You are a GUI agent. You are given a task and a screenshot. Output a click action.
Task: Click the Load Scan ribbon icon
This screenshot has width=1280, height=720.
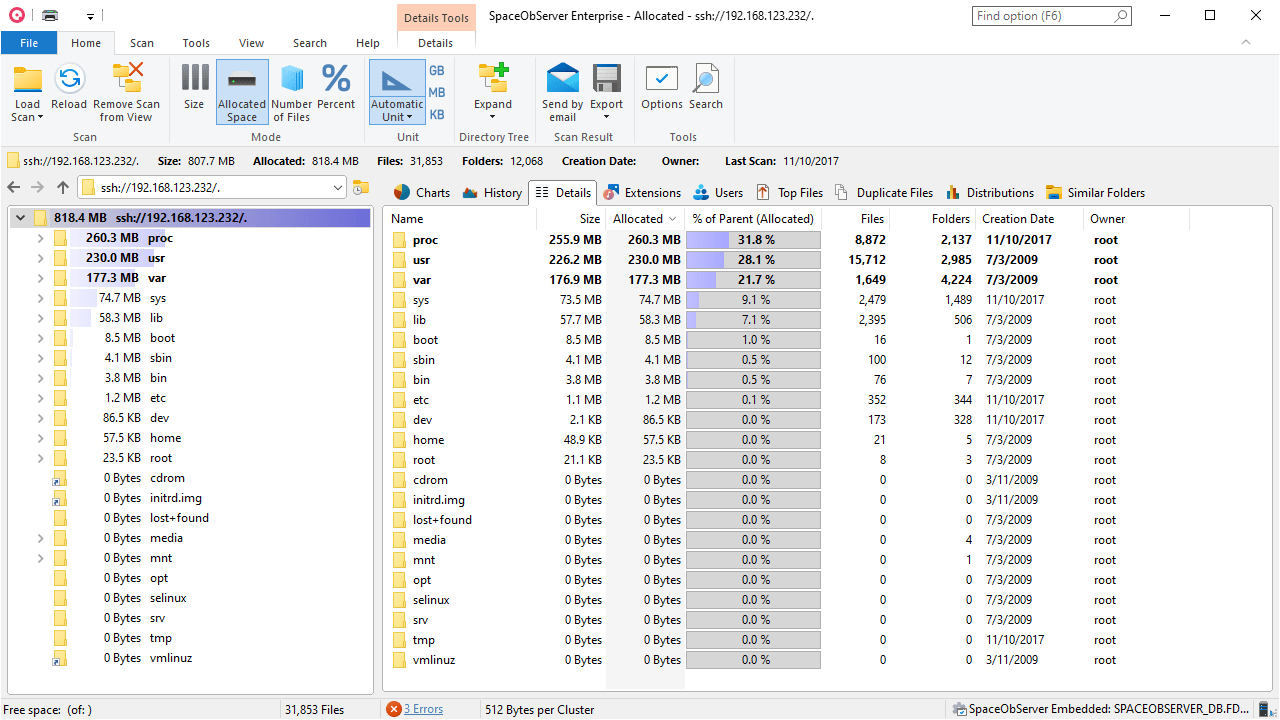click(27, 81)
